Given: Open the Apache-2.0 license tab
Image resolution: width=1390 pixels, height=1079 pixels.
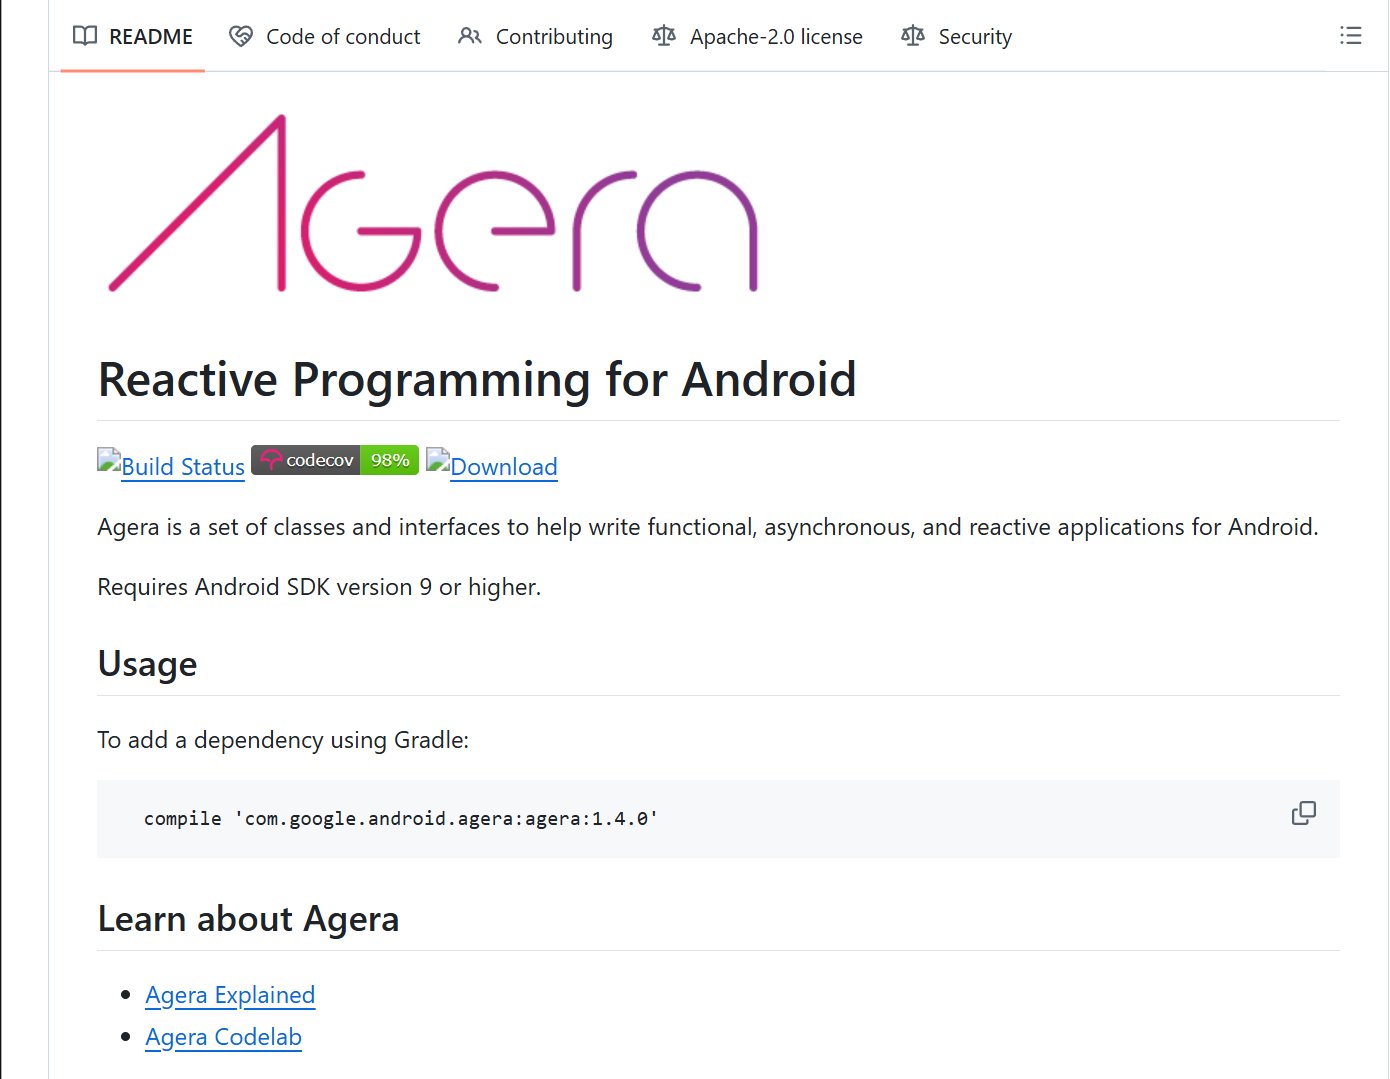Looking at the screenshot, I should 776,36.
